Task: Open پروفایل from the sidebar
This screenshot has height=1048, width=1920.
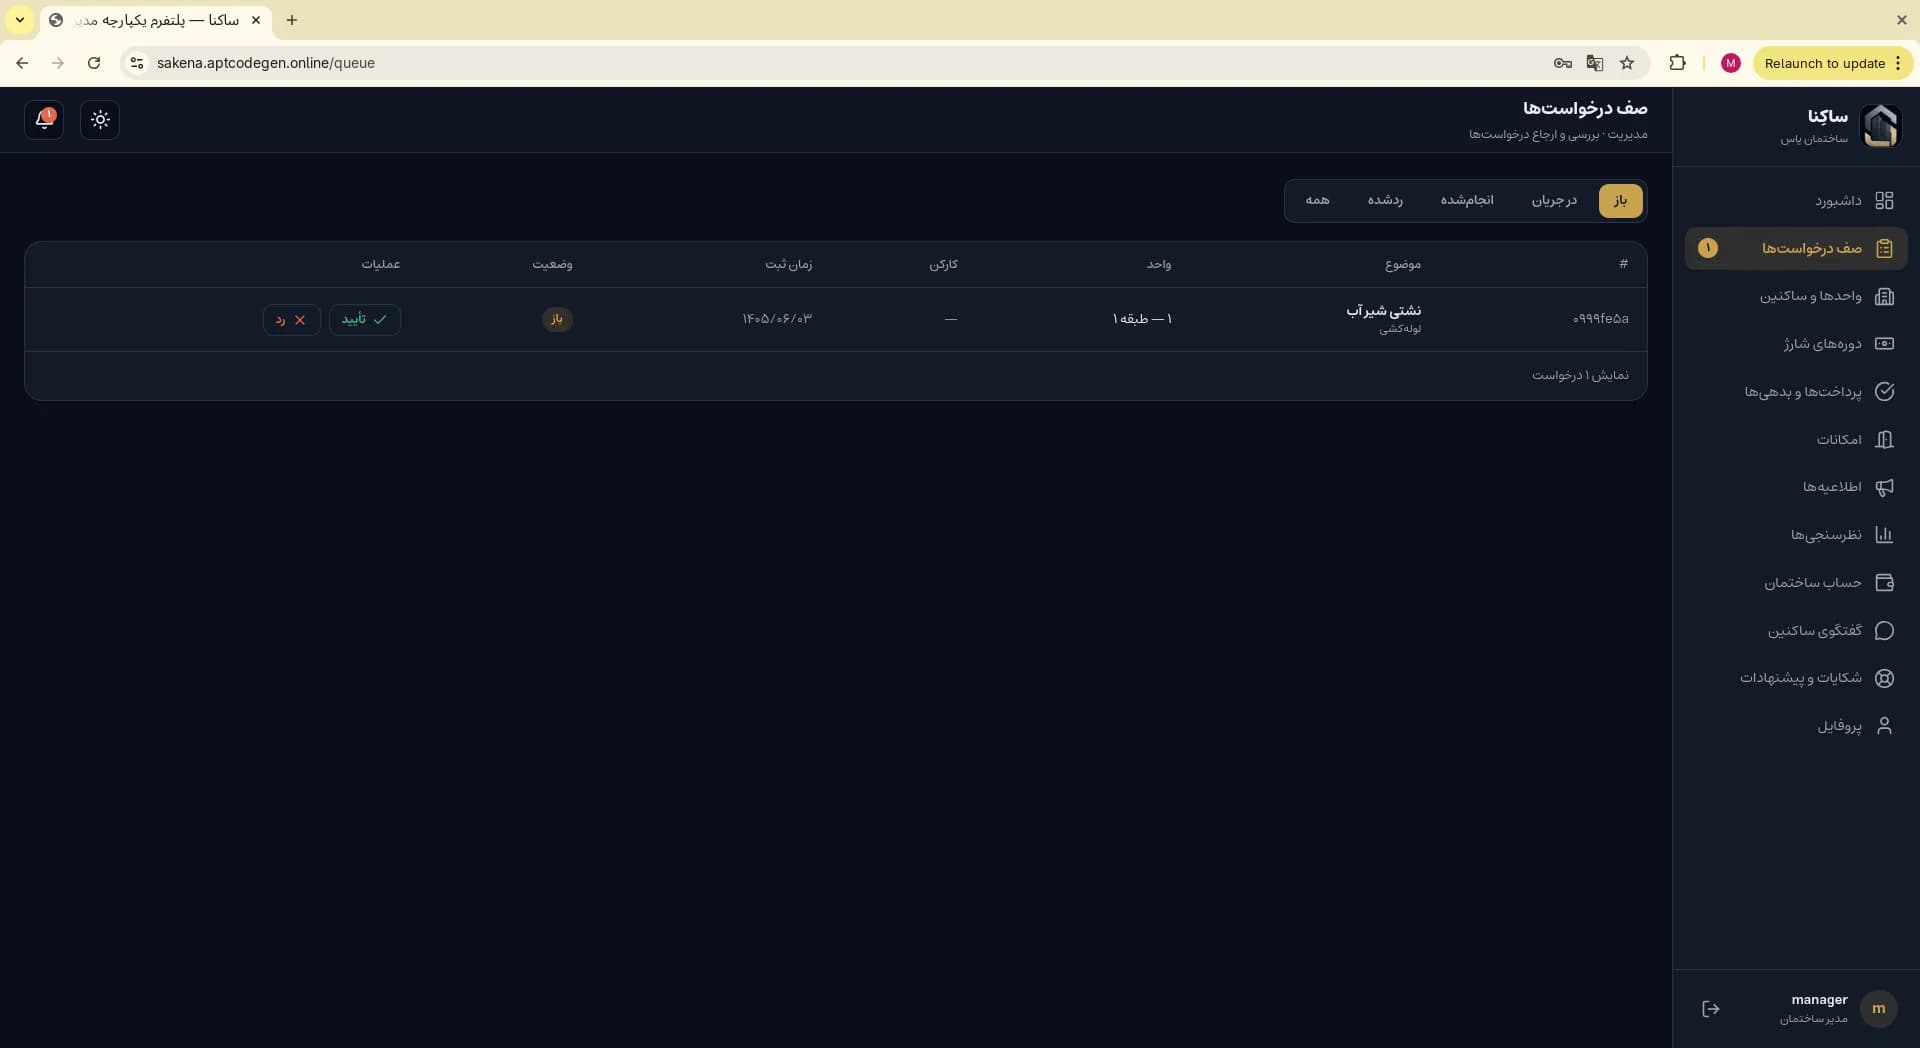Action: click(x=1796, y=726)
